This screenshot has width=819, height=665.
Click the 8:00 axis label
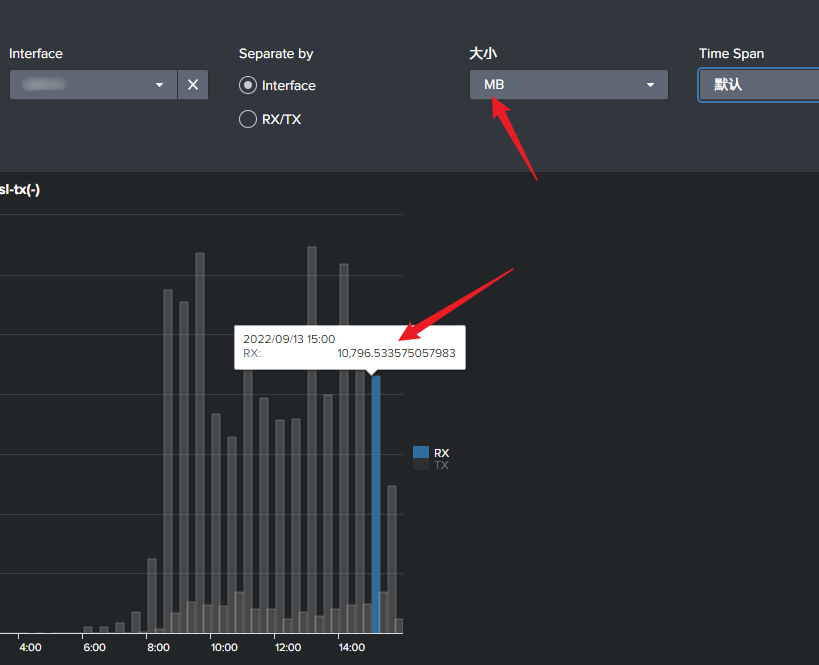[158, 647]
